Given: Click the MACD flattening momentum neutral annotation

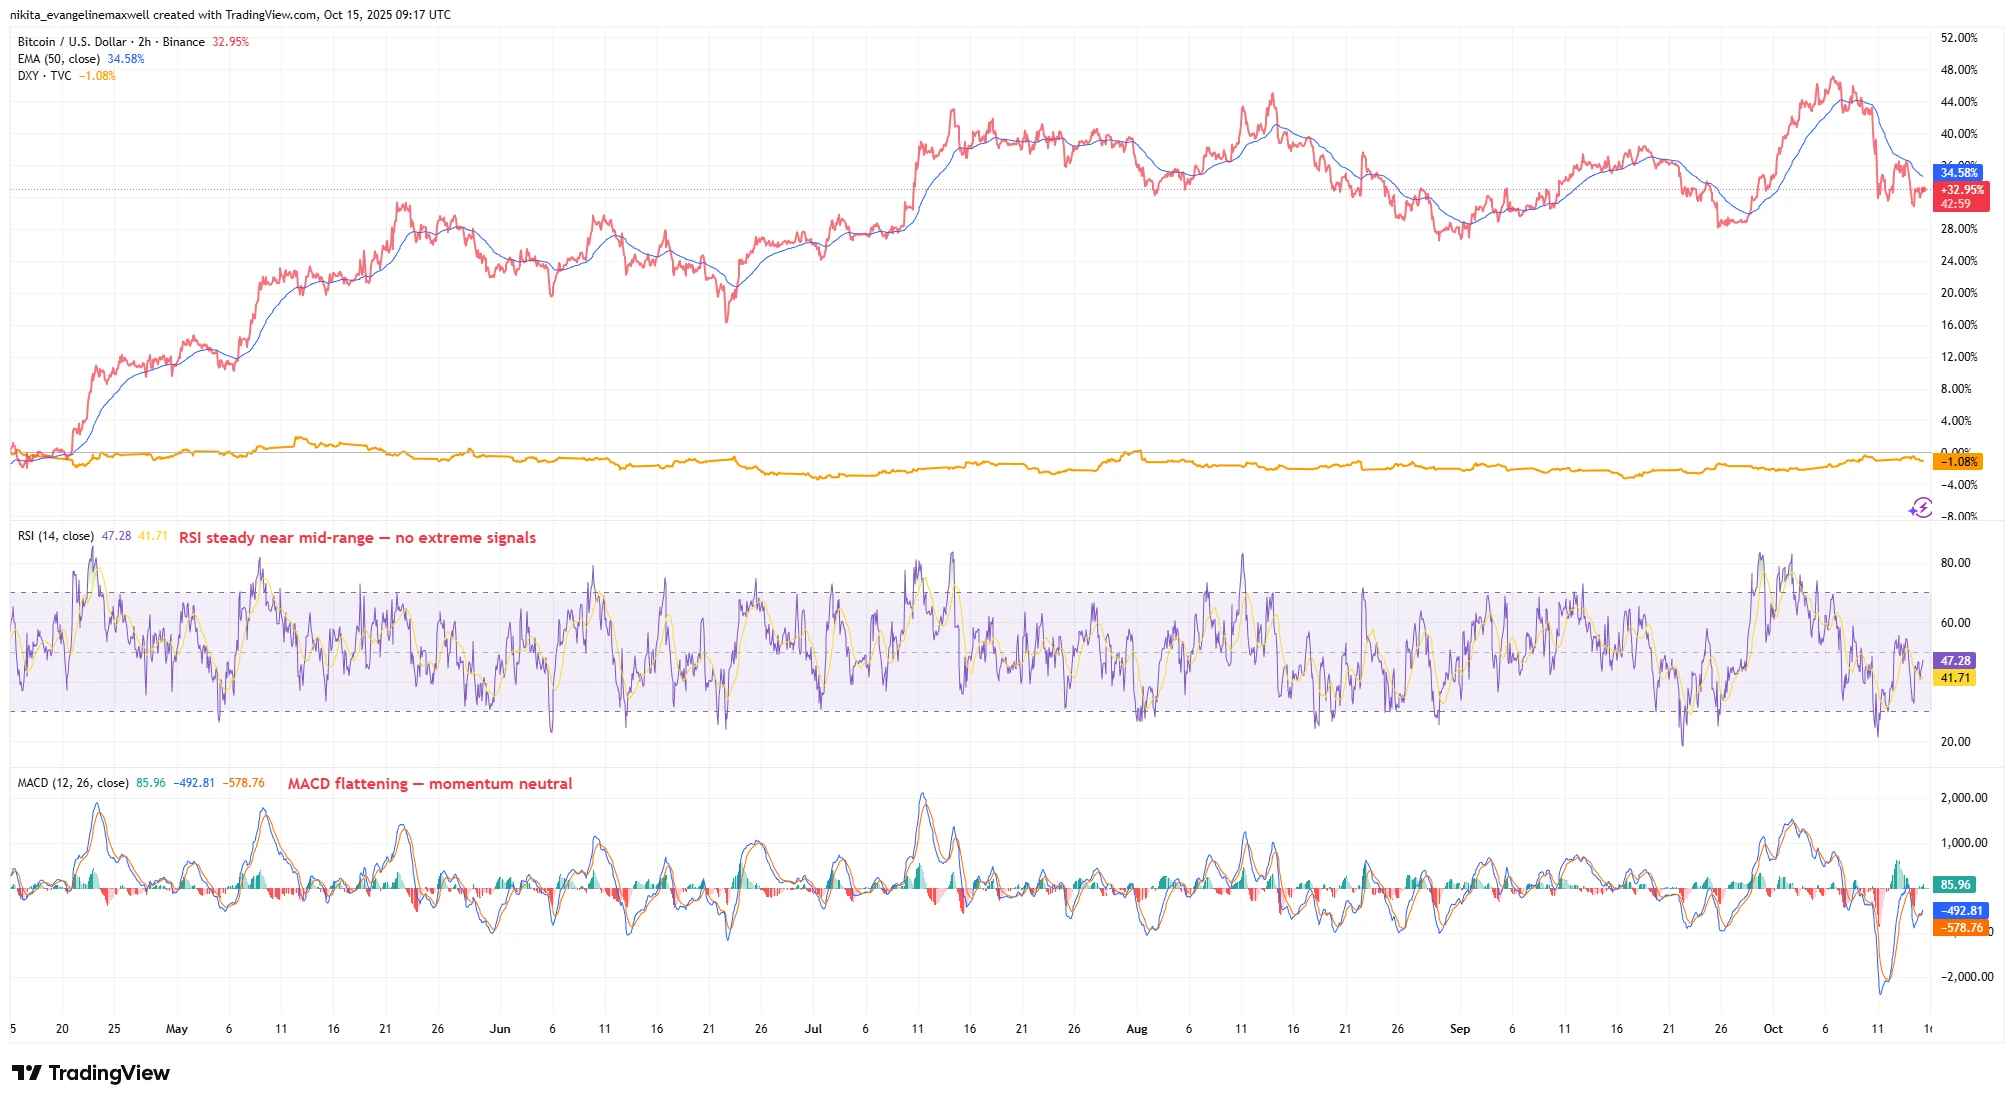Looking at the screenshot, I should coord(430,784).
